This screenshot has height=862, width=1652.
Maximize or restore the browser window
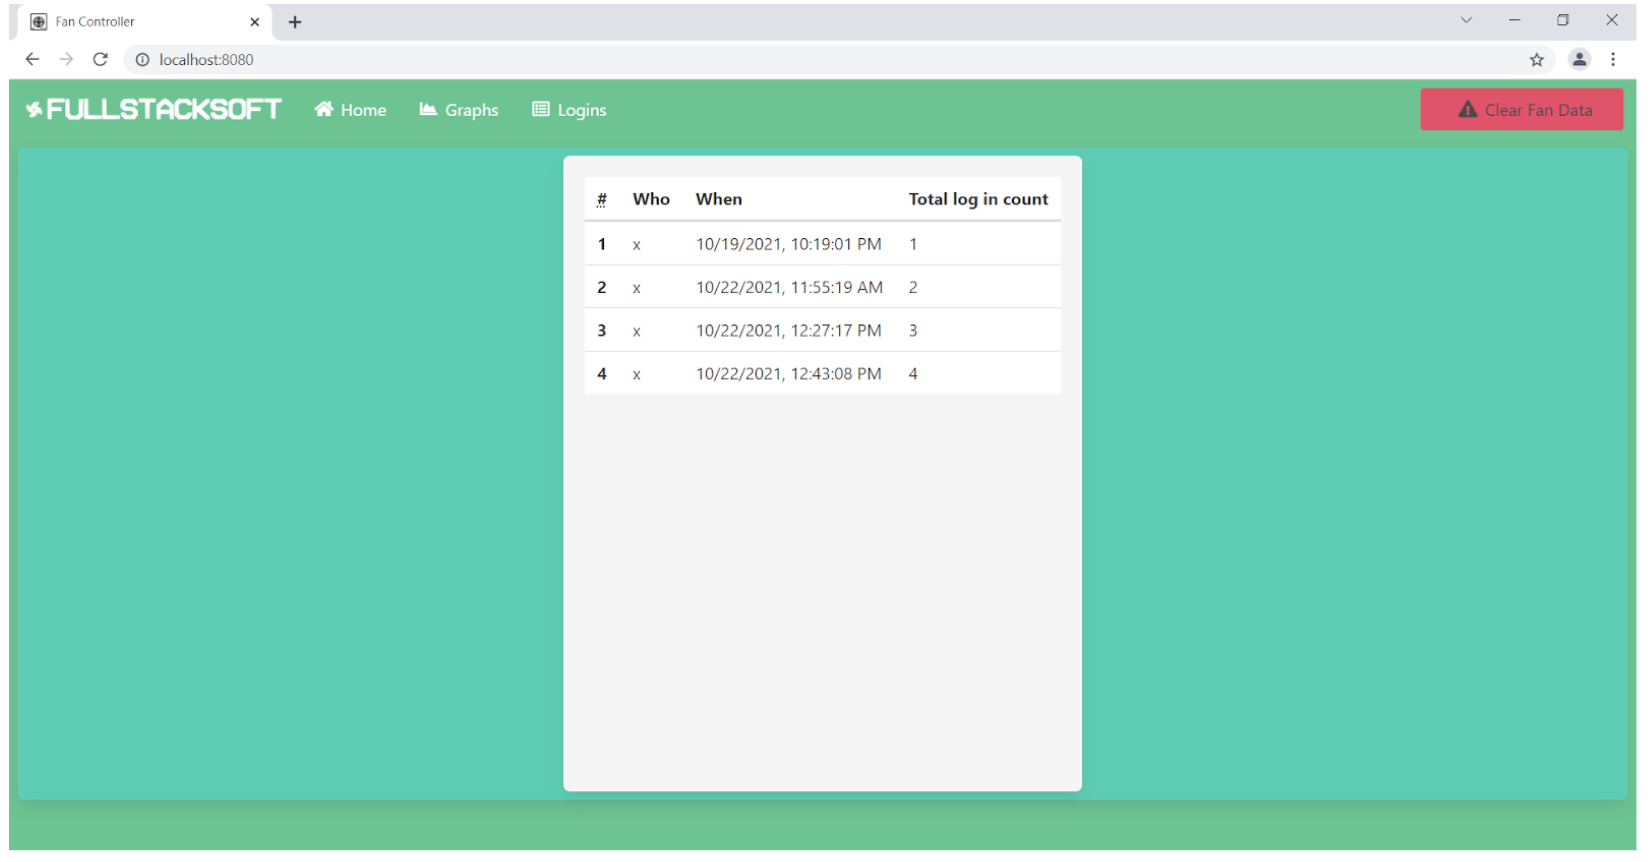[1563, 20]
